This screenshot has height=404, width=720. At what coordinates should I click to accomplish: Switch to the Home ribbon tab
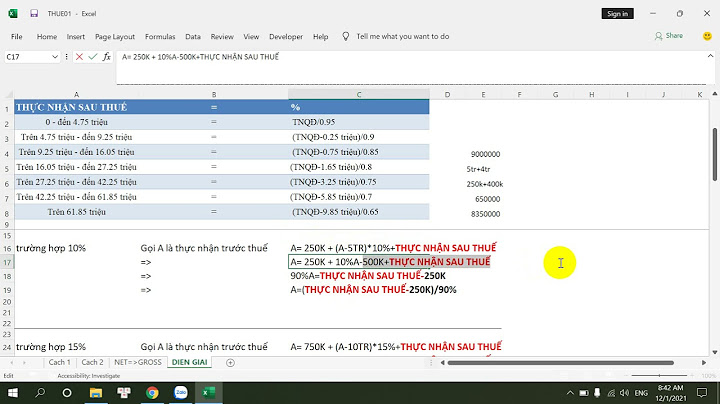tap(47, 36)
